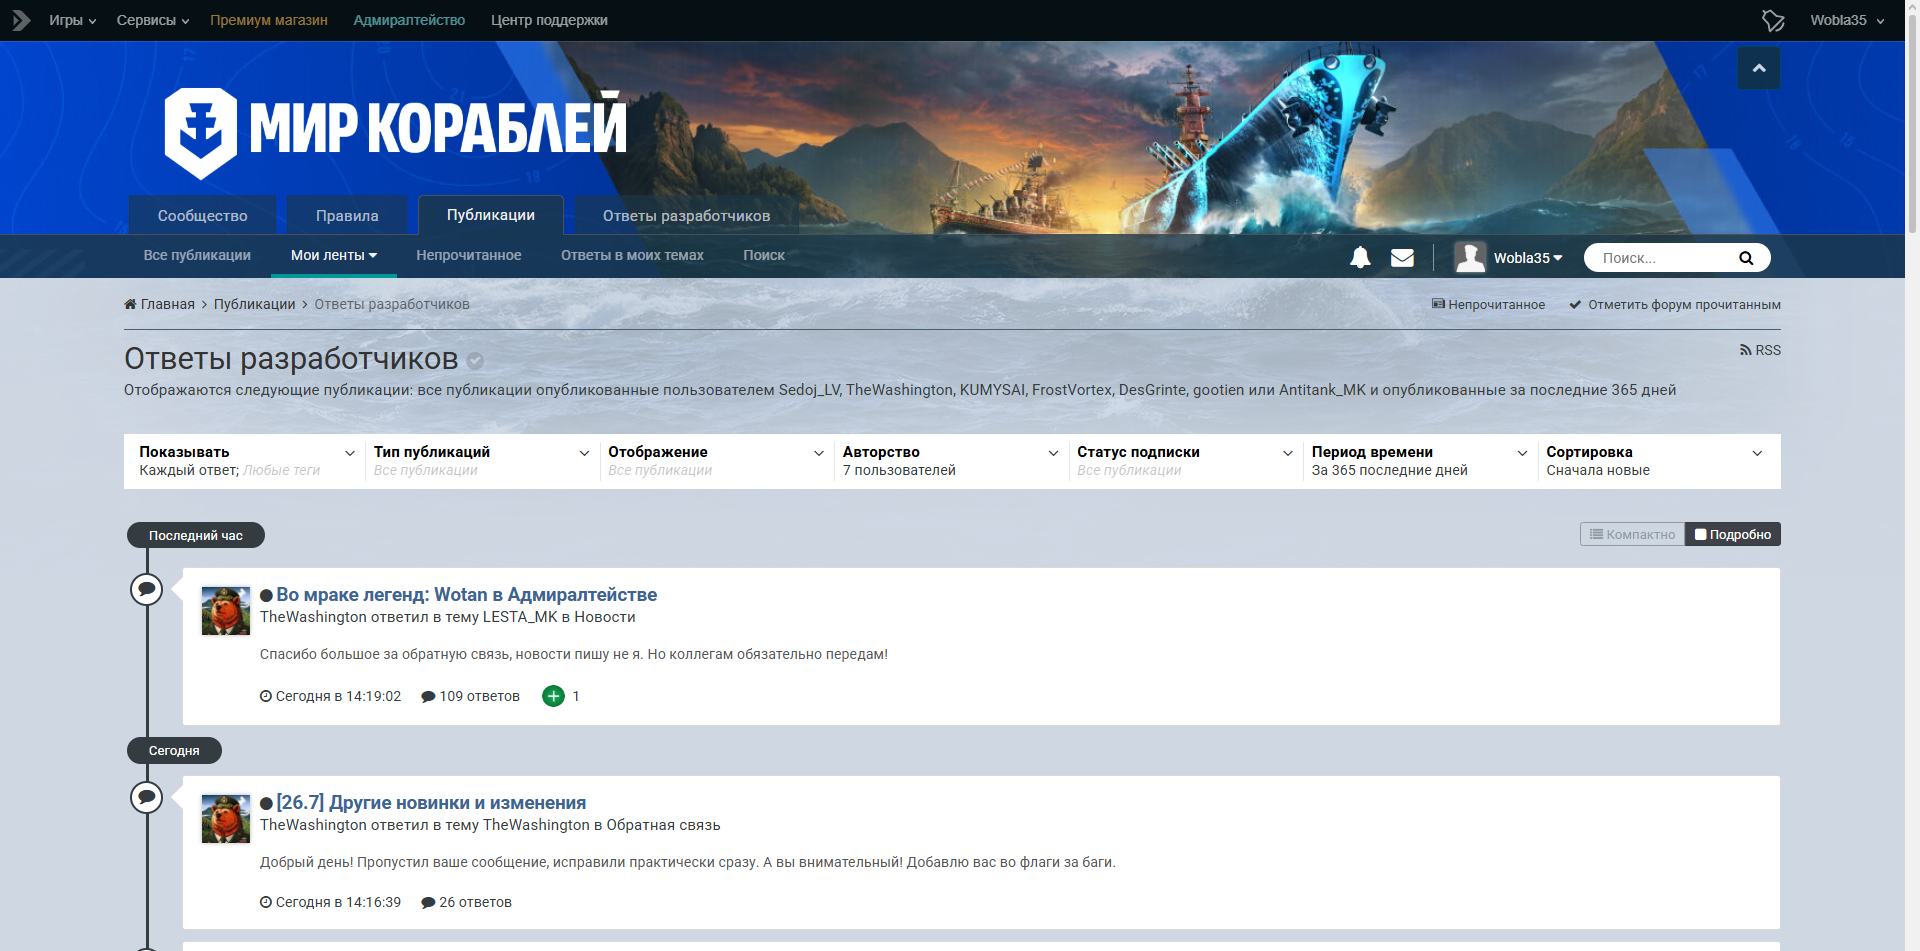Screen dimensions: 1920x951
Task: Click unread dot before Во мраке легенд title
Action: pos(266,596)
